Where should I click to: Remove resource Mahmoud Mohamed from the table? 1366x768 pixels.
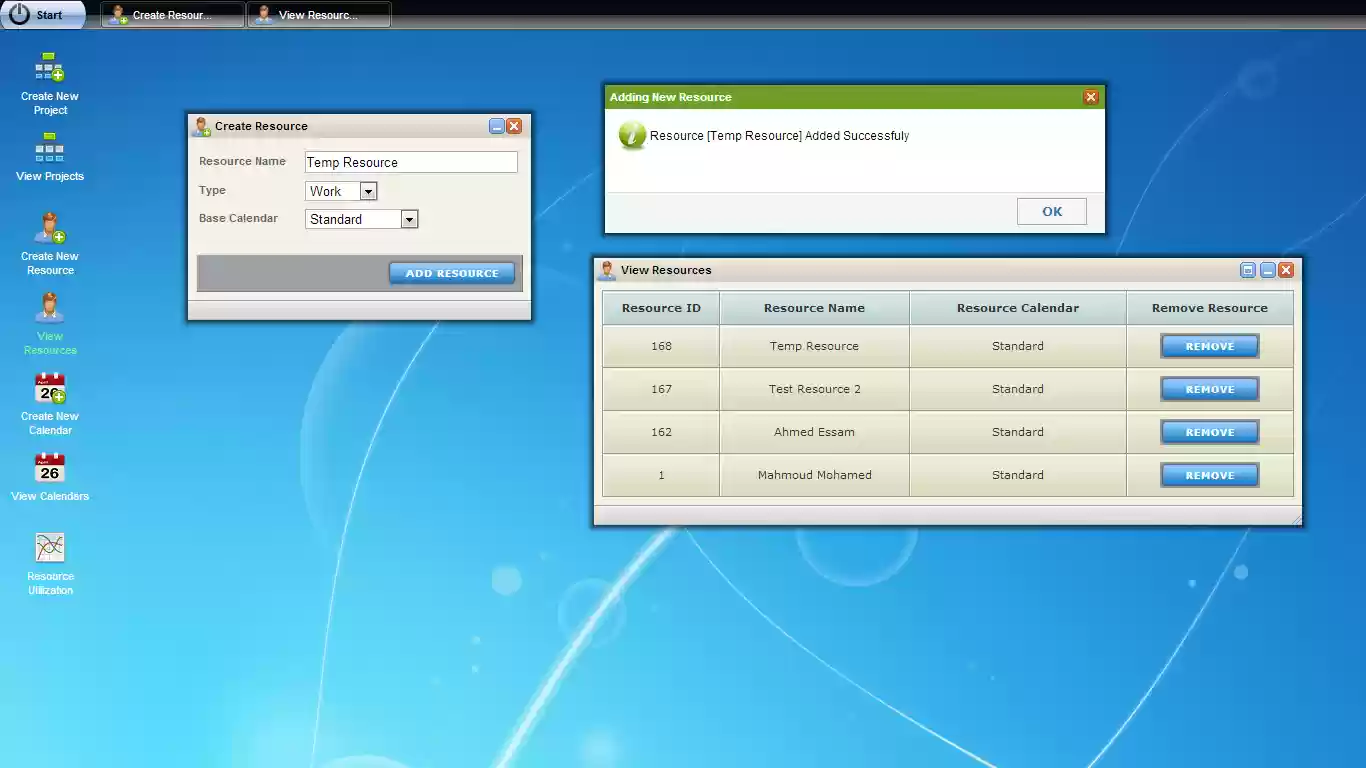(x=1210, y=475)
